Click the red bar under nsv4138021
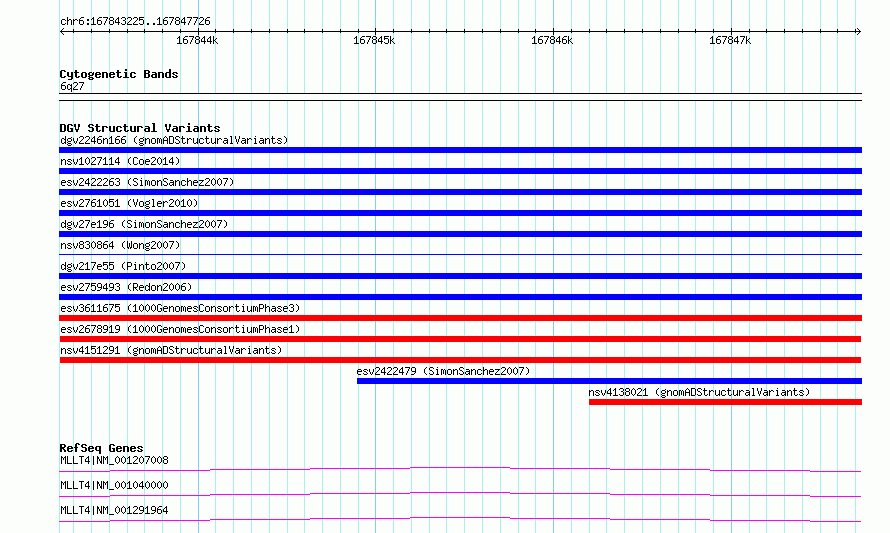The image size is (890, 533). [x=725, y=402]
